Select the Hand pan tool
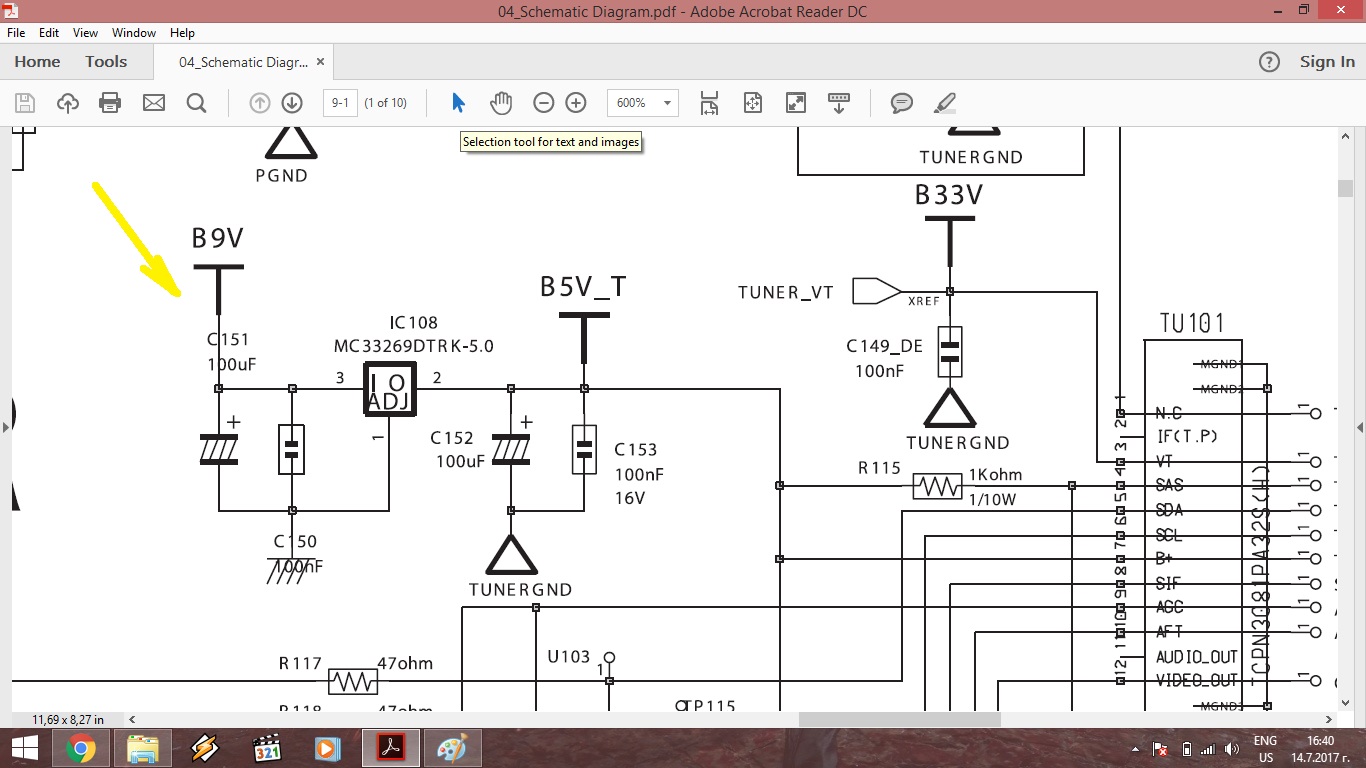 500,103
